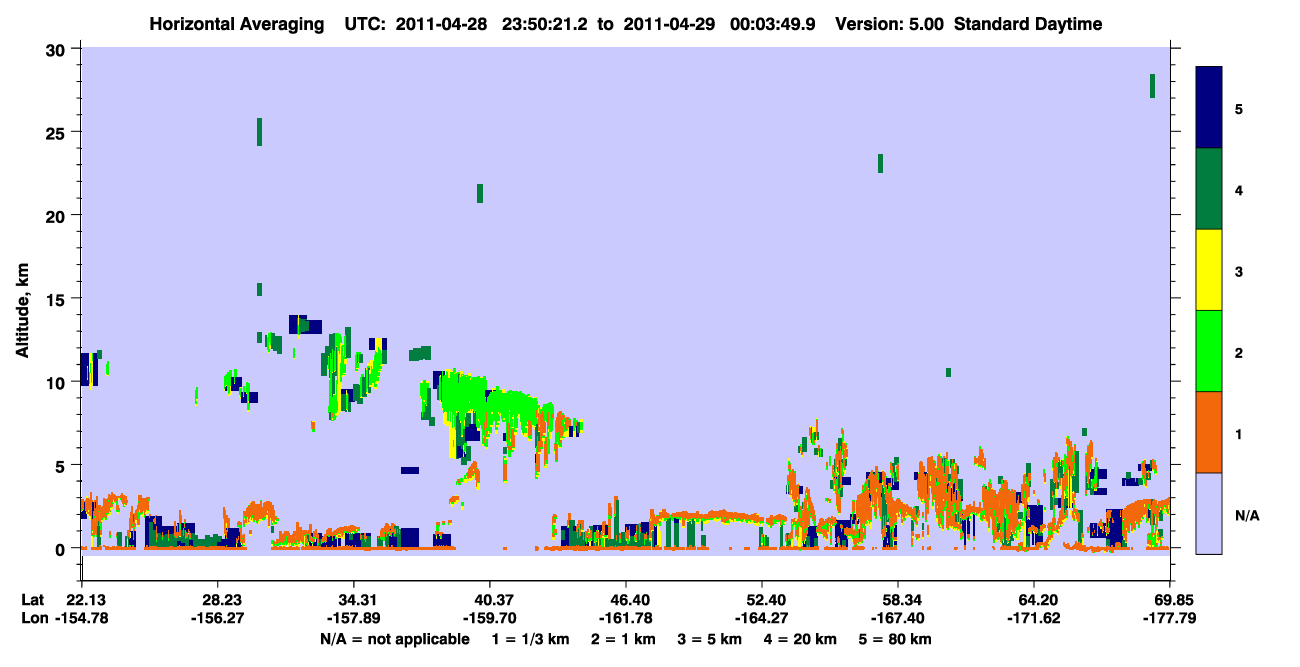Click longitude value -177.79

pyautogui.click(x=1170, y=618)
